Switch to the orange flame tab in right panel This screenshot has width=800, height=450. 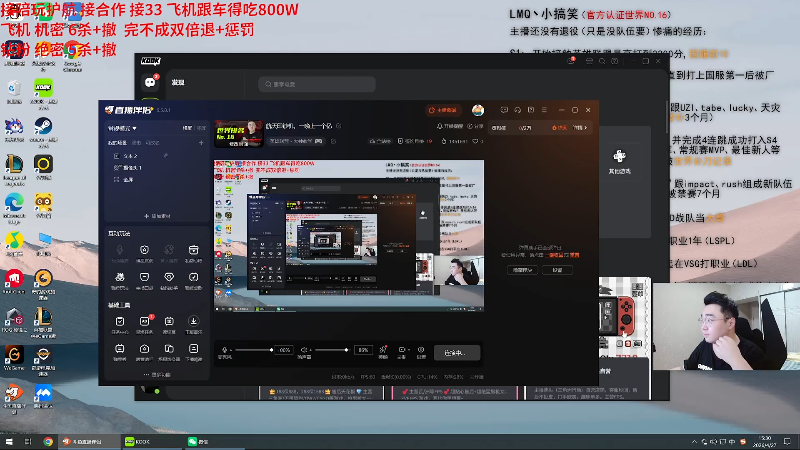559,128
